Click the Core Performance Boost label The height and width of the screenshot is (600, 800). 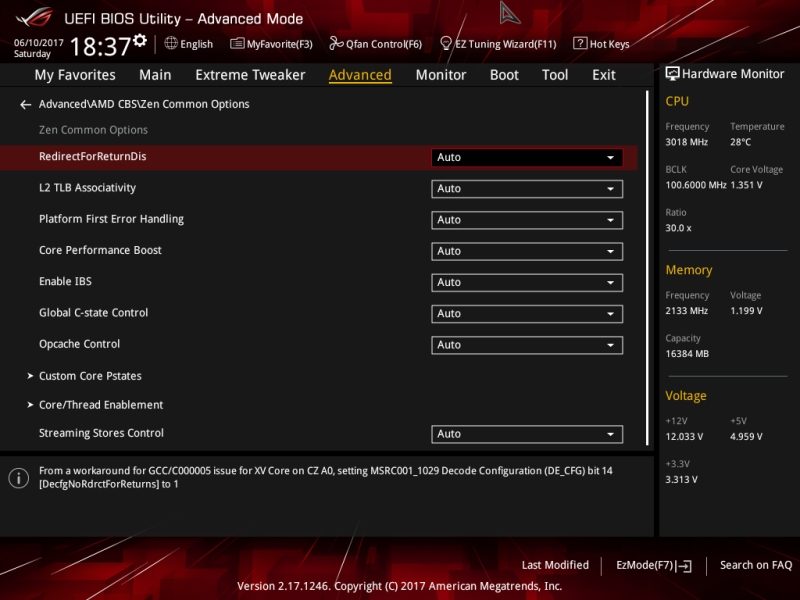pos(100,250)
